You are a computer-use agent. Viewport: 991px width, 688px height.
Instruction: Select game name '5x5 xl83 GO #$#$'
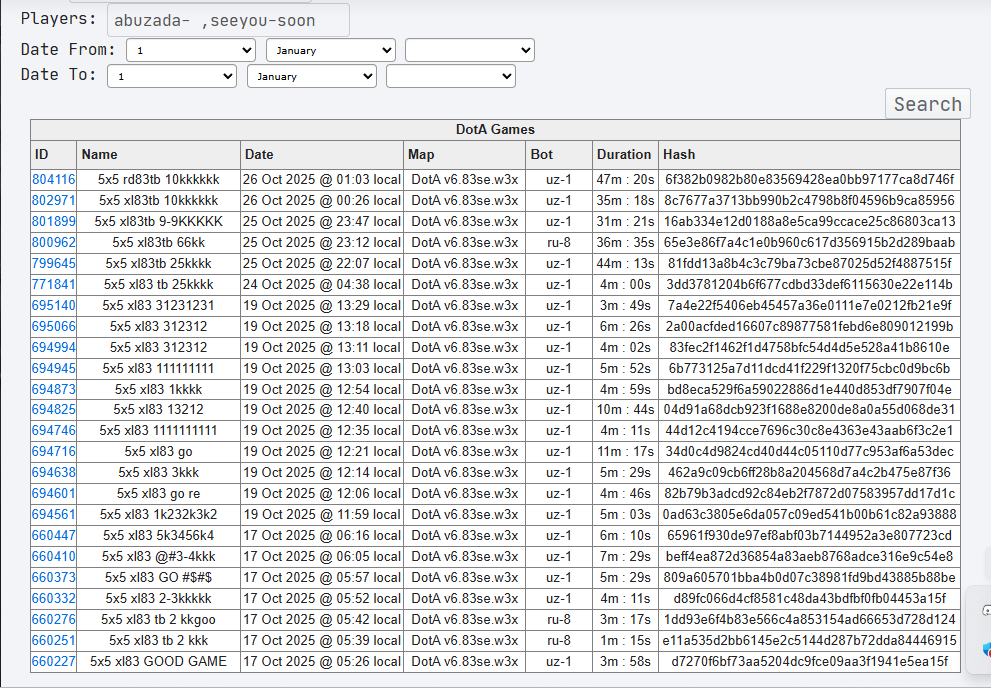point(159,577)
